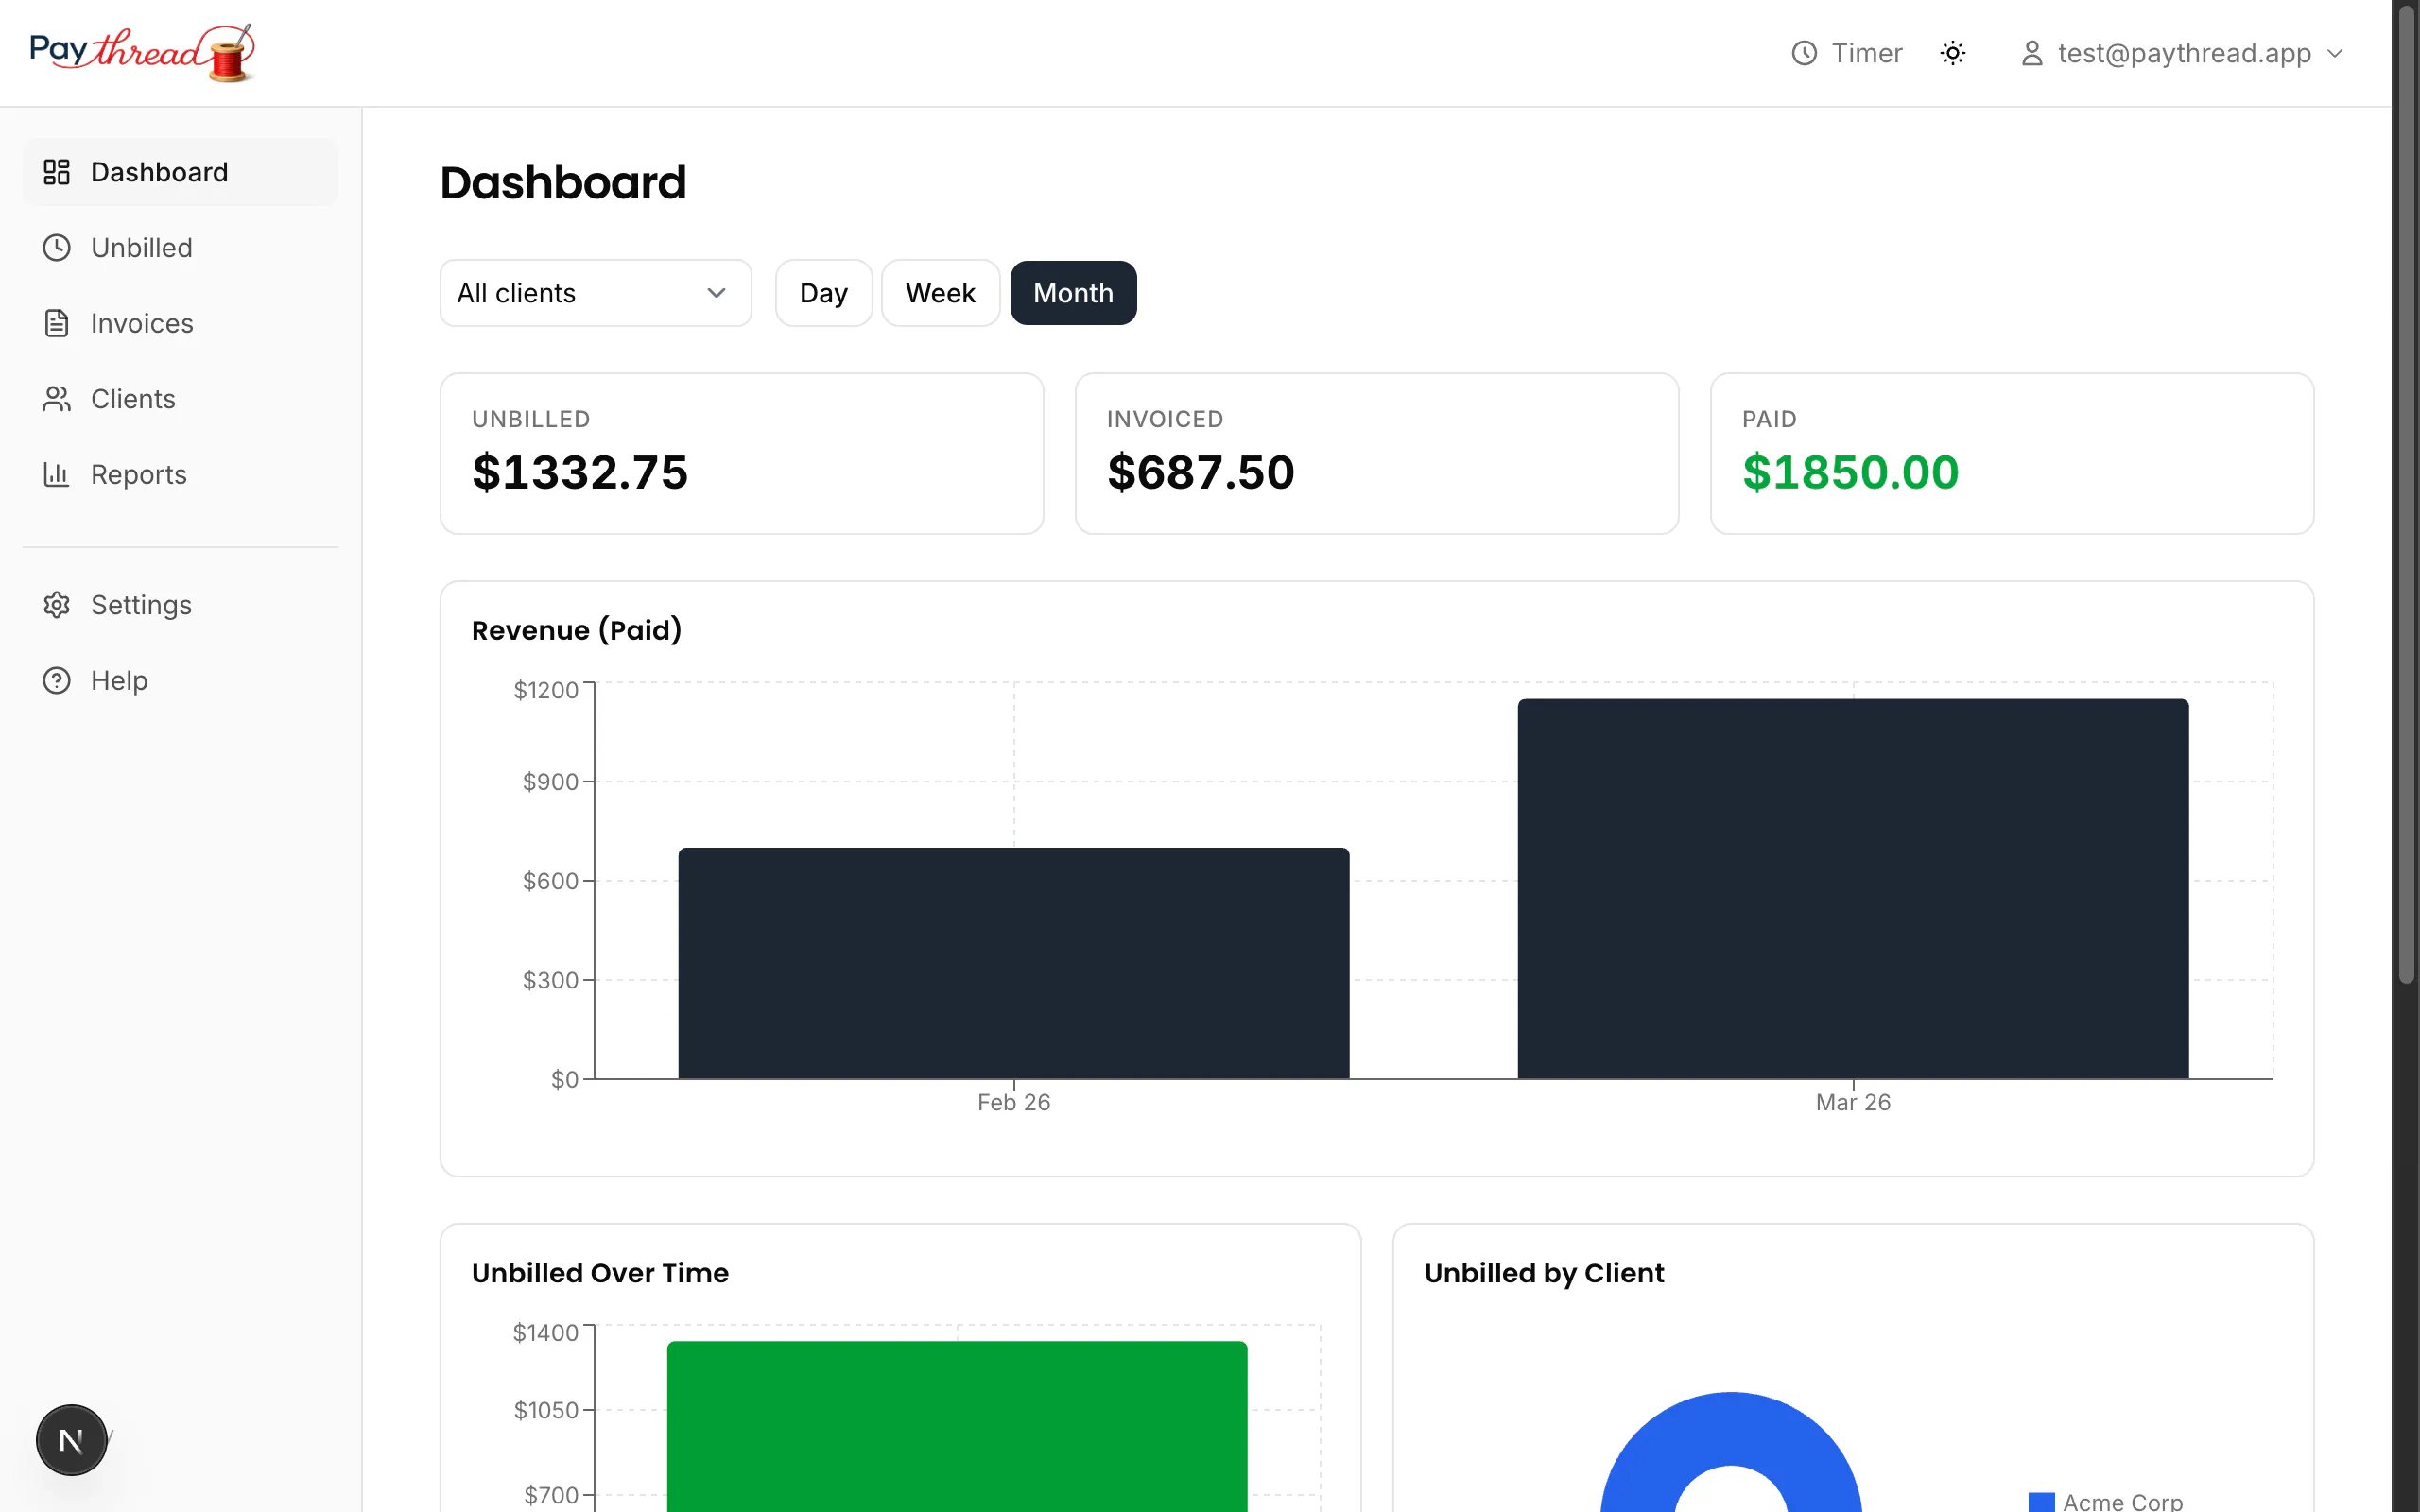Navigate to Clients in sidebar
Screen dimensions: 2420x1512
tap(180, 399)
